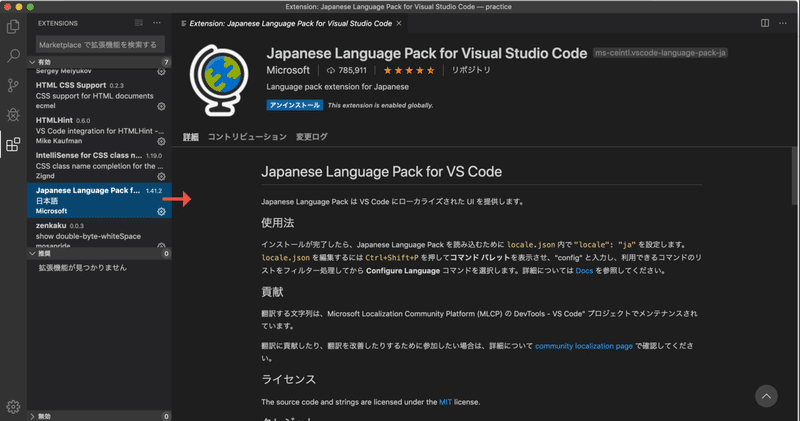Select zenkaku extension in list
Viewport: 800px width, 421px height.
pos(99,234)
